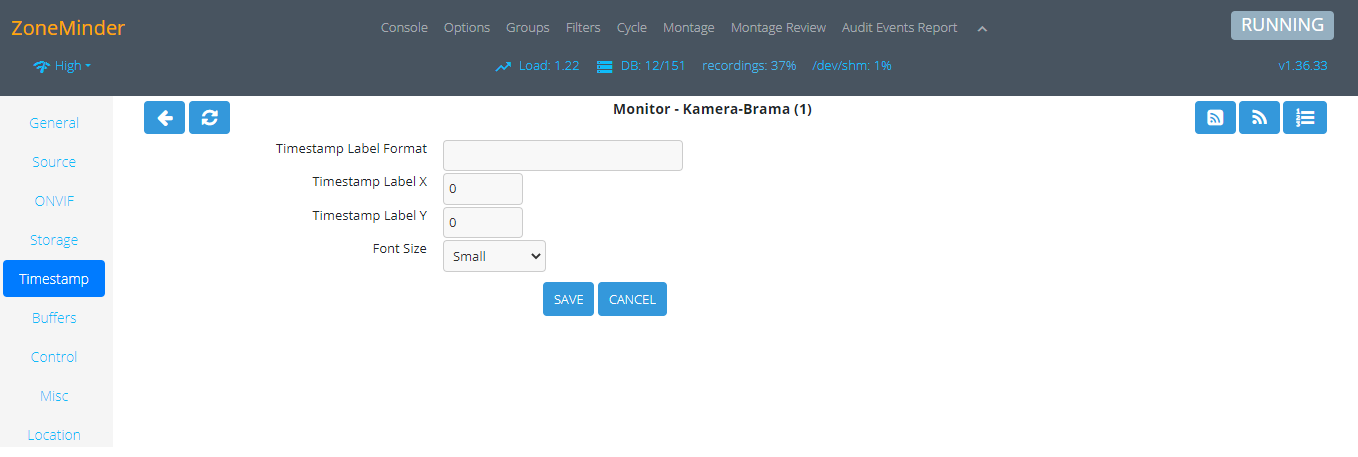Click the RUNNING status button

[1282, 26]
